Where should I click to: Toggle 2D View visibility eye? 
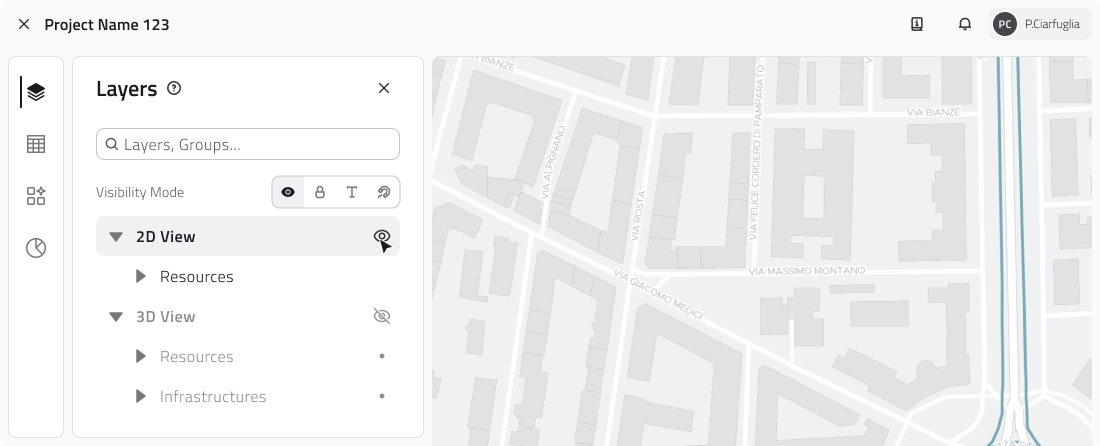[381, 237]
